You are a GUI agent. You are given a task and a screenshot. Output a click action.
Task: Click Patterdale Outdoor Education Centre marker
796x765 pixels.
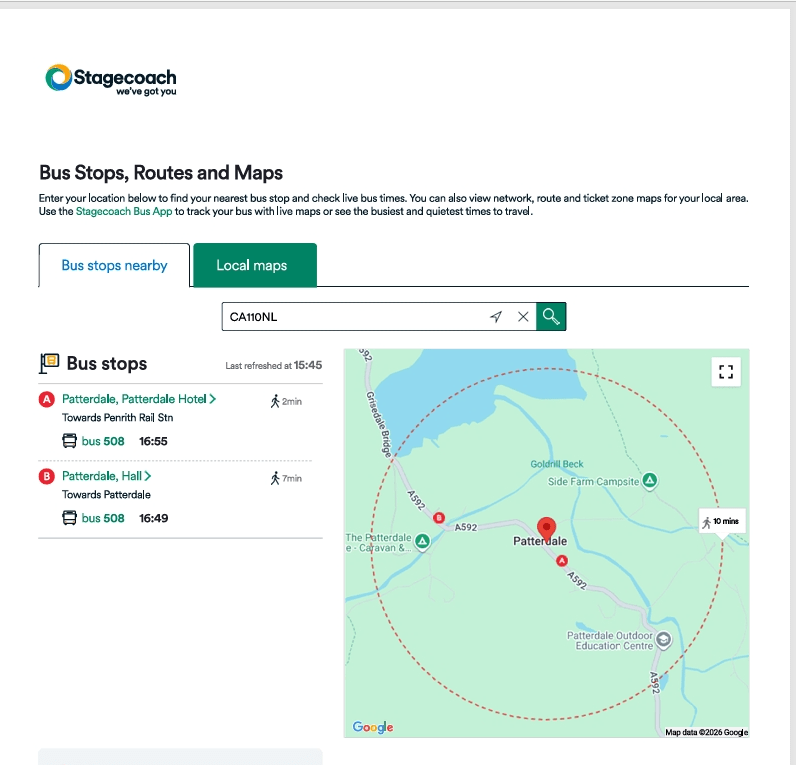(662, 641)
